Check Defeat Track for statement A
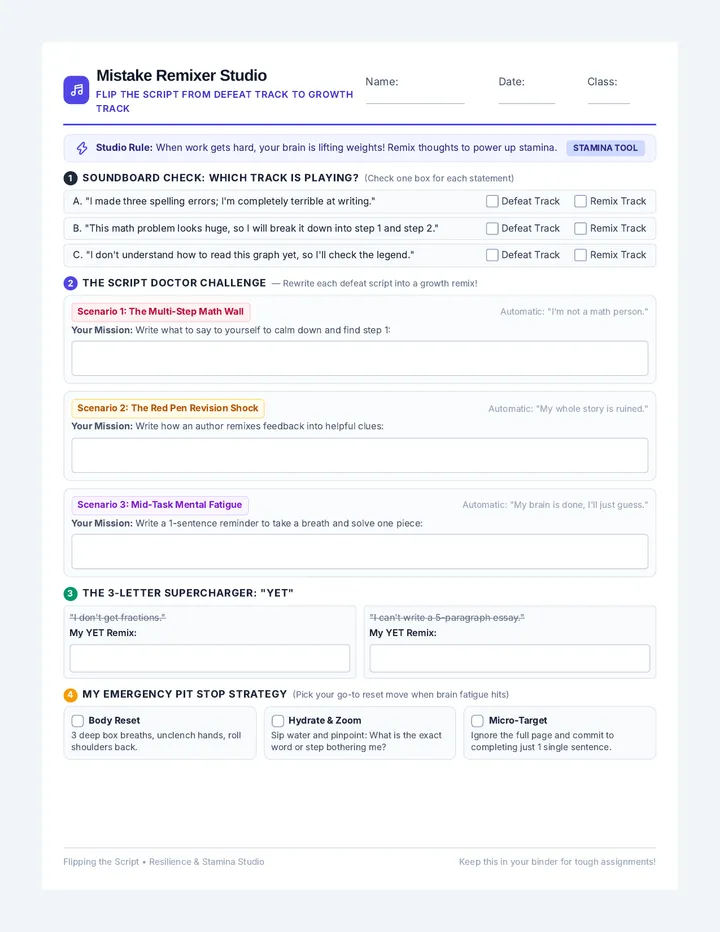Image resolution: width=720 pixels, height=932 pixels. point(492,201)
